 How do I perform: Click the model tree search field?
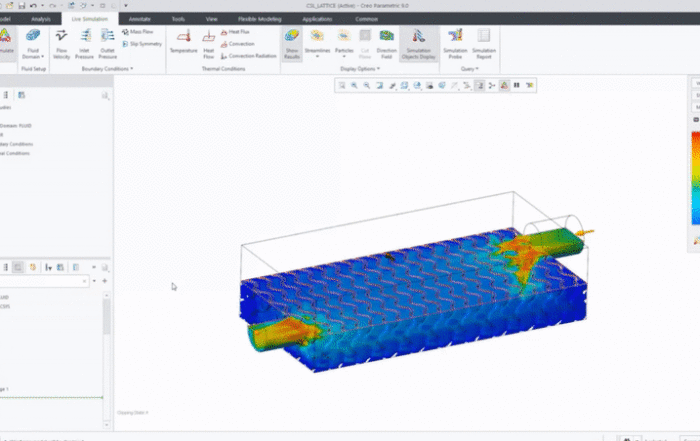click(x=44, y=281)
